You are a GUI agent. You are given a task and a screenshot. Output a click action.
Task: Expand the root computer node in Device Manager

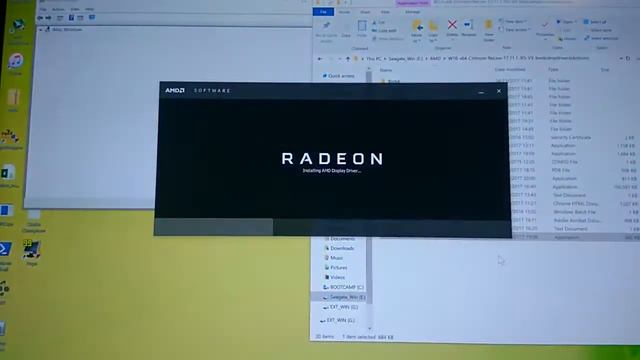40,30
